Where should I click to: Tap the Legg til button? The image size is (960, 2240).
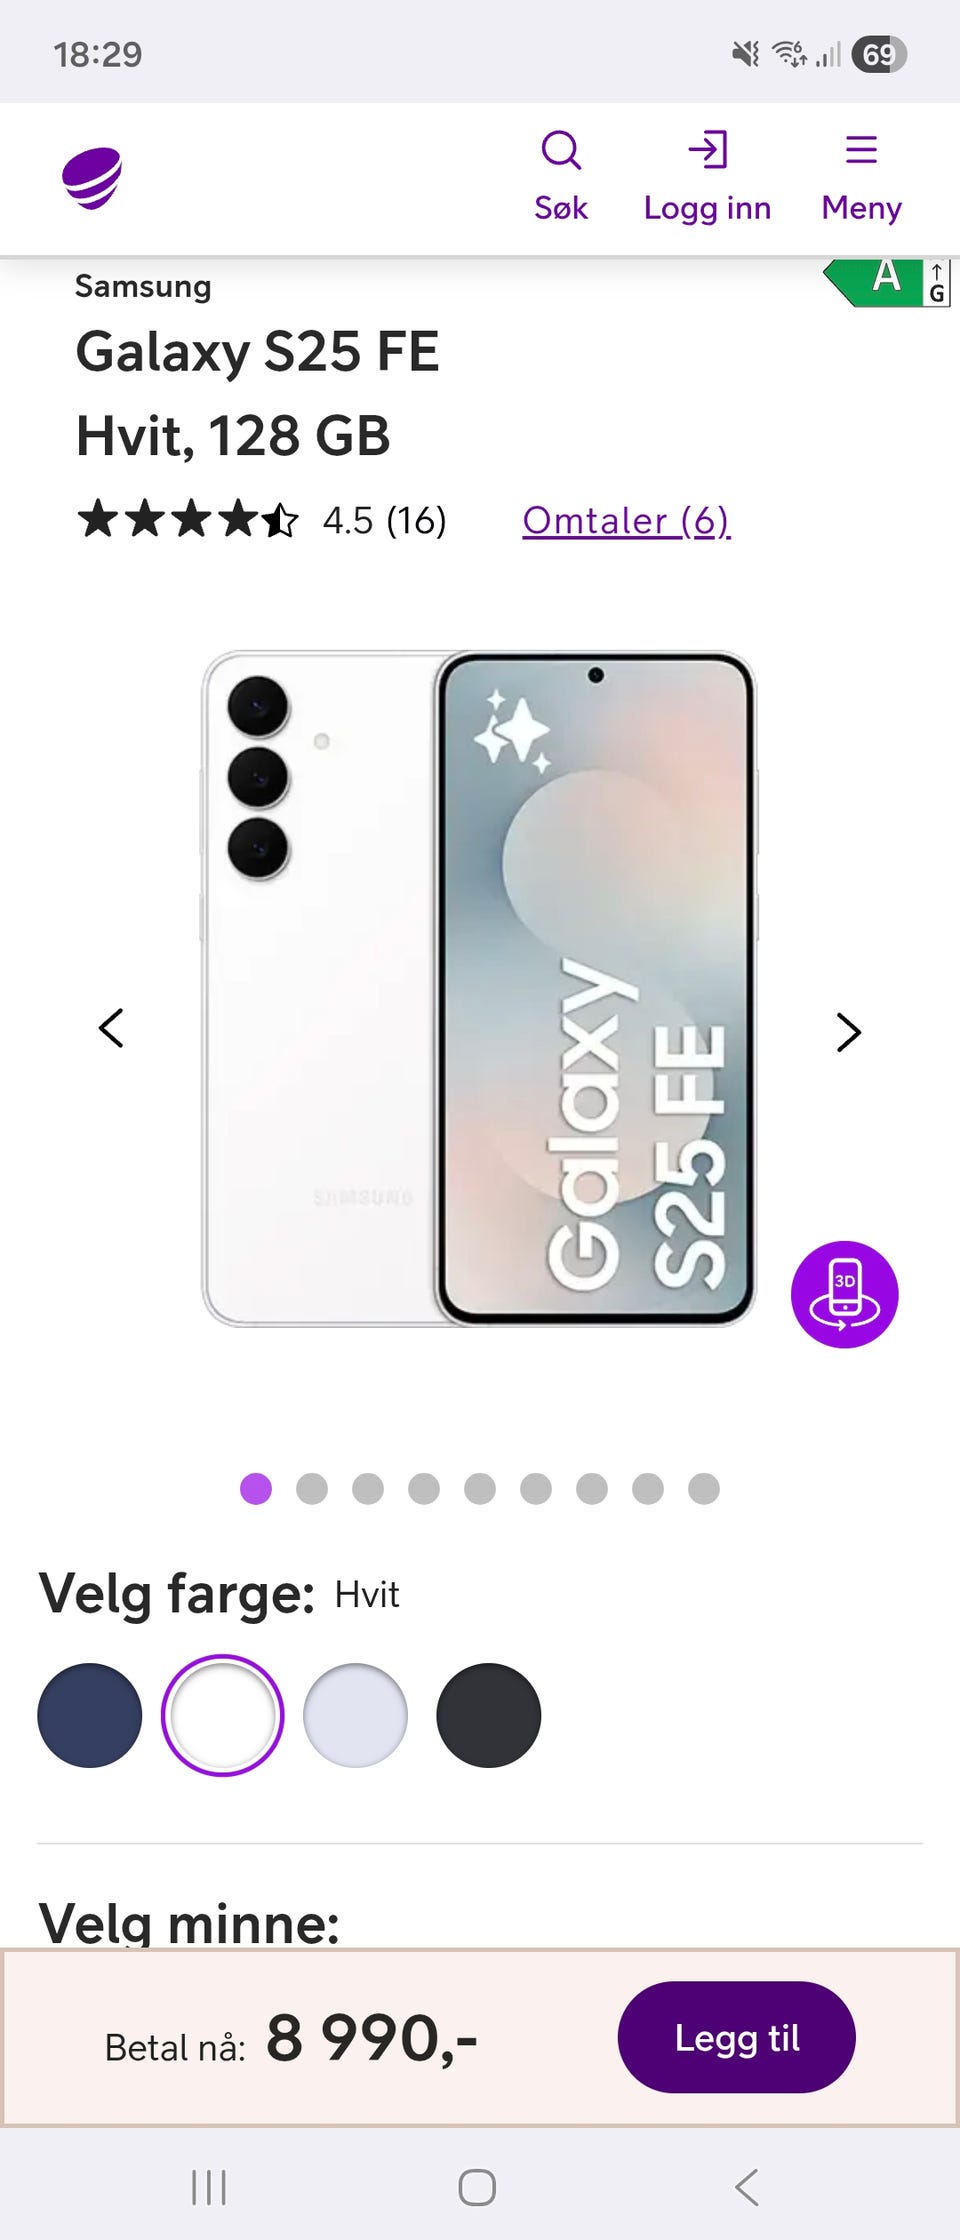[737, 2037]
